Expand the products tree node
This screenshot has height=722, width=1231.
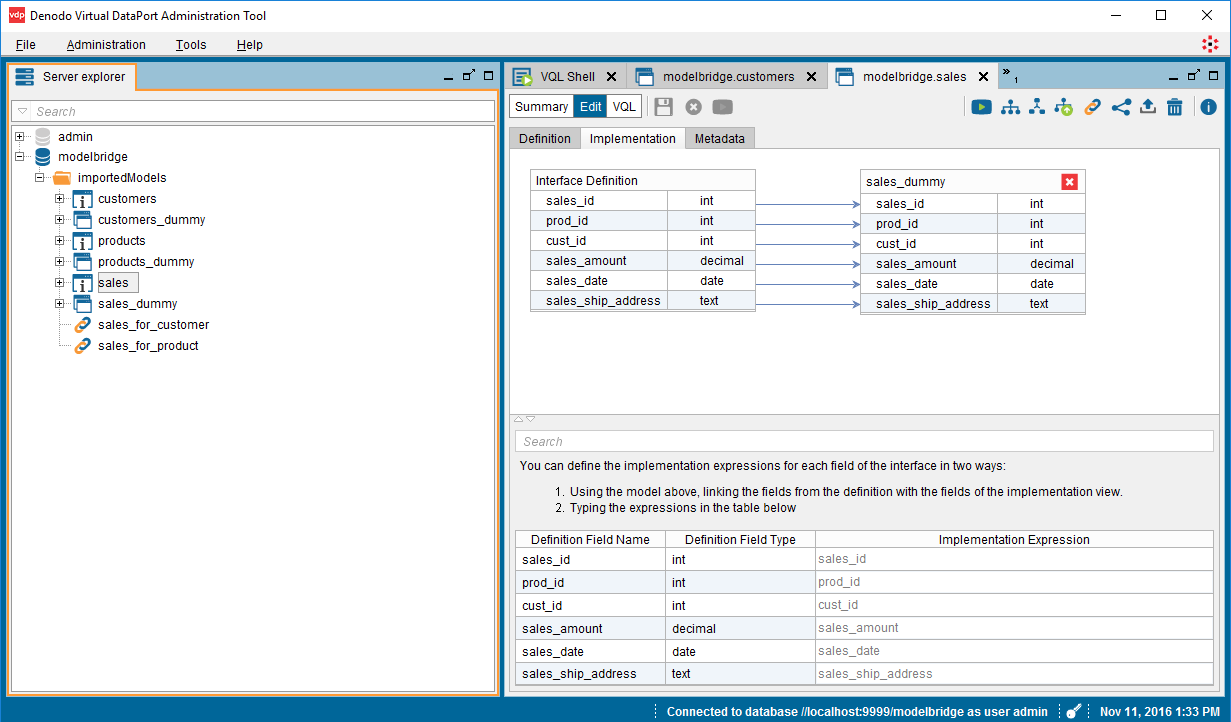(59, 241)
